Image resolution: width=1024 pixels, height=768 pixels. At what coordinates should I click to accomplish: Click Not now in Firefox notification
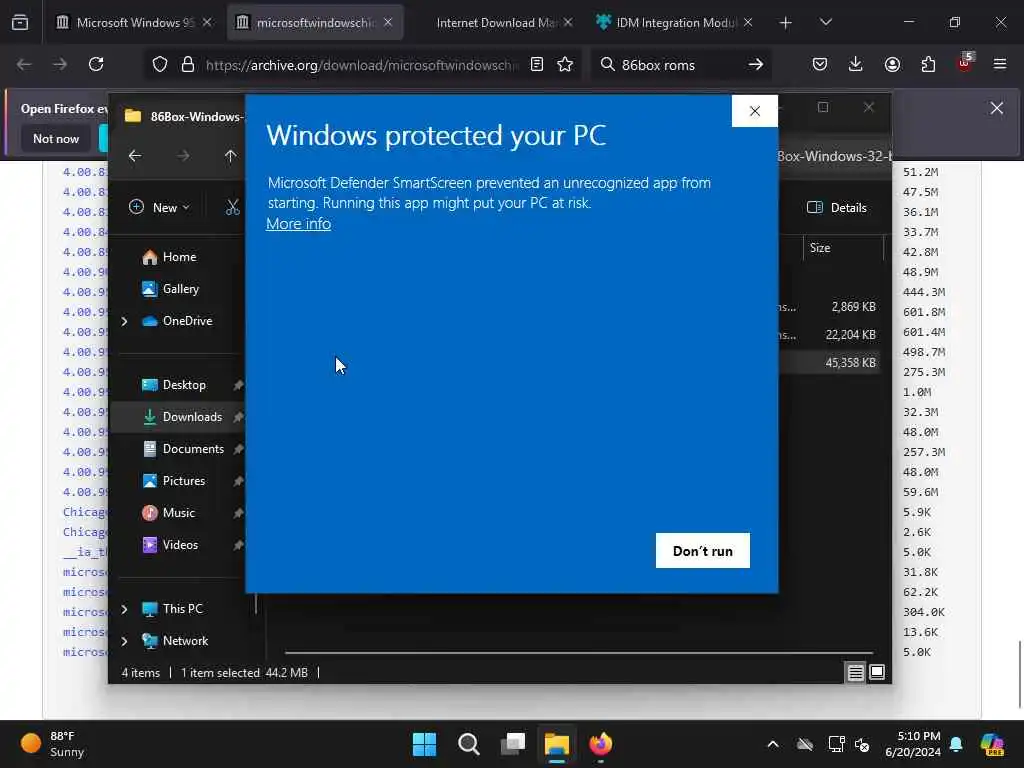(56, 138)
